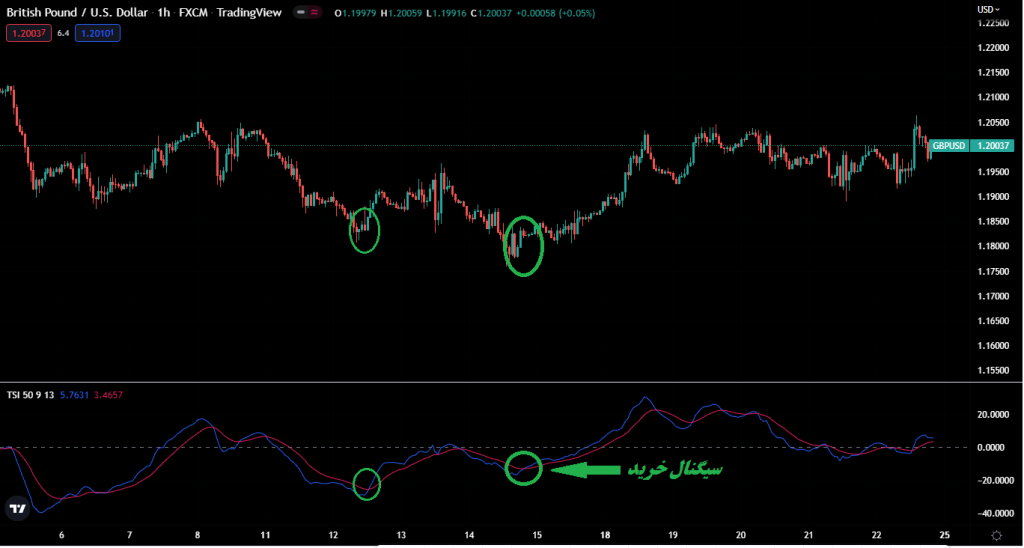Image resolution: width=1024 pixels, height=548 pixels.
Task: Click the small green ellipse on price candles near 12
Action: coord(365,230)
